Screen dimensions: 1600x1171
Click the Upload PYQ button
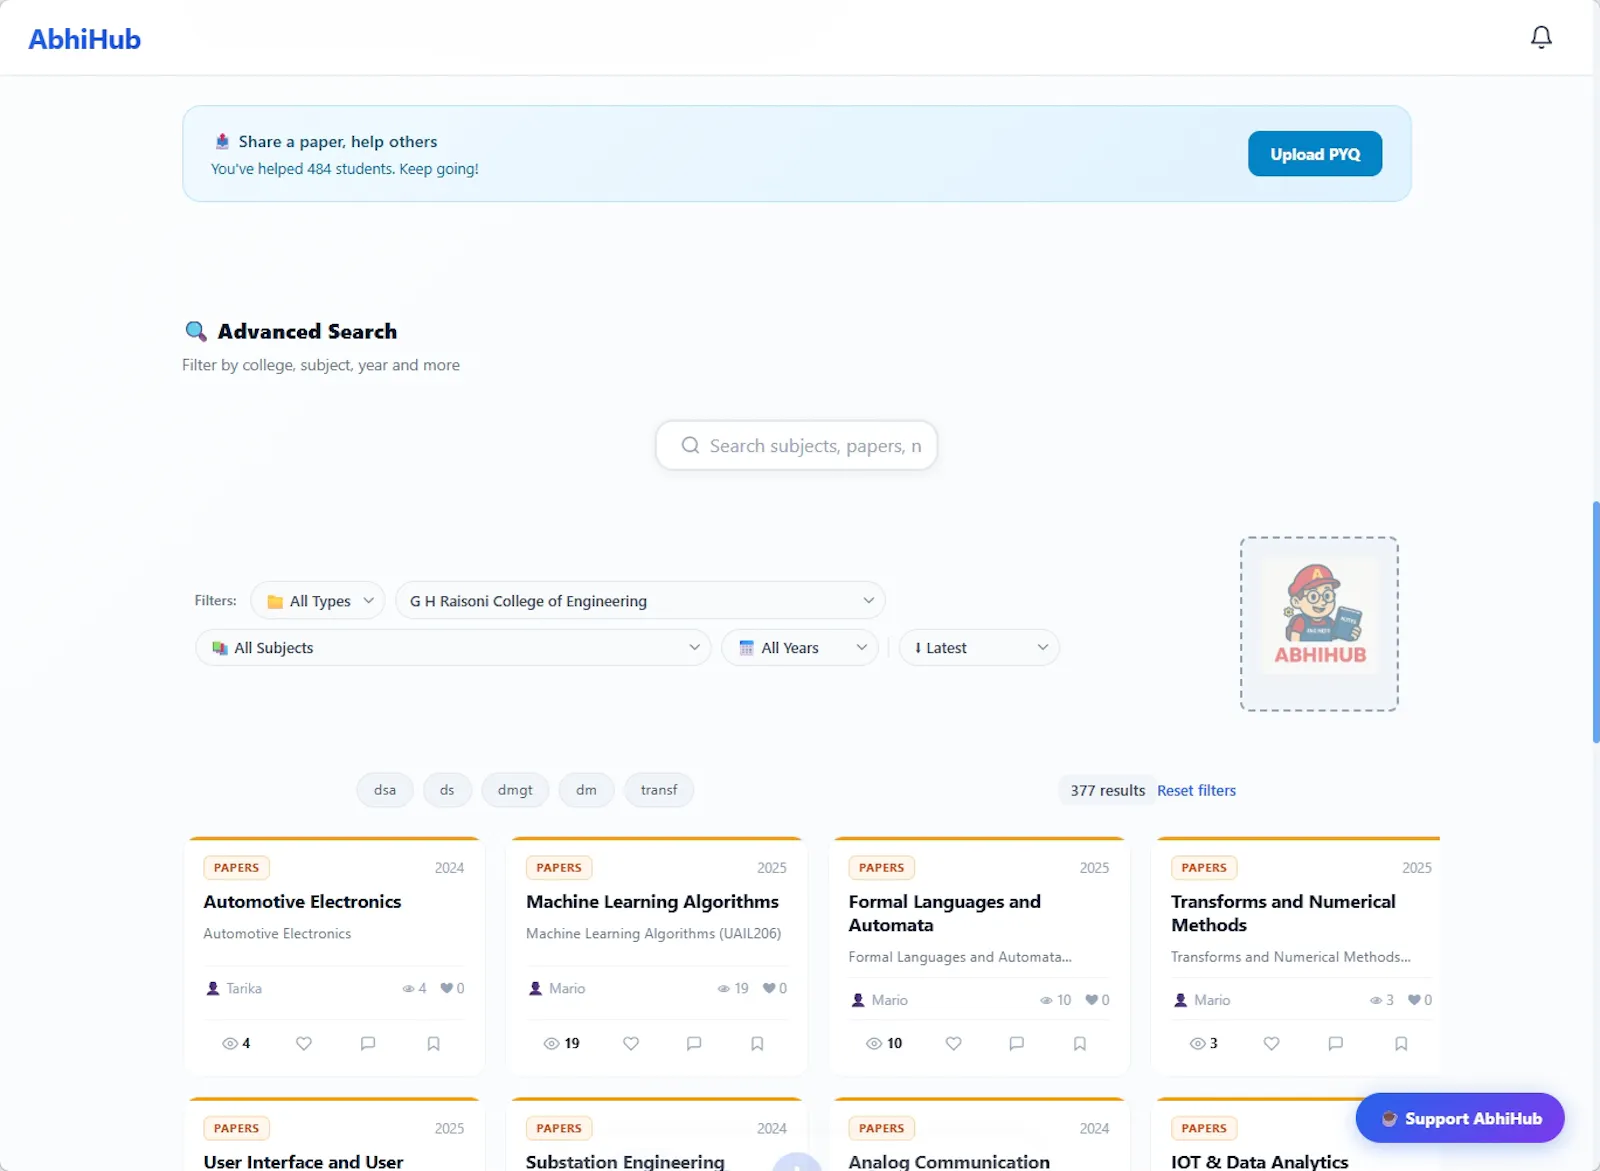1315,154
